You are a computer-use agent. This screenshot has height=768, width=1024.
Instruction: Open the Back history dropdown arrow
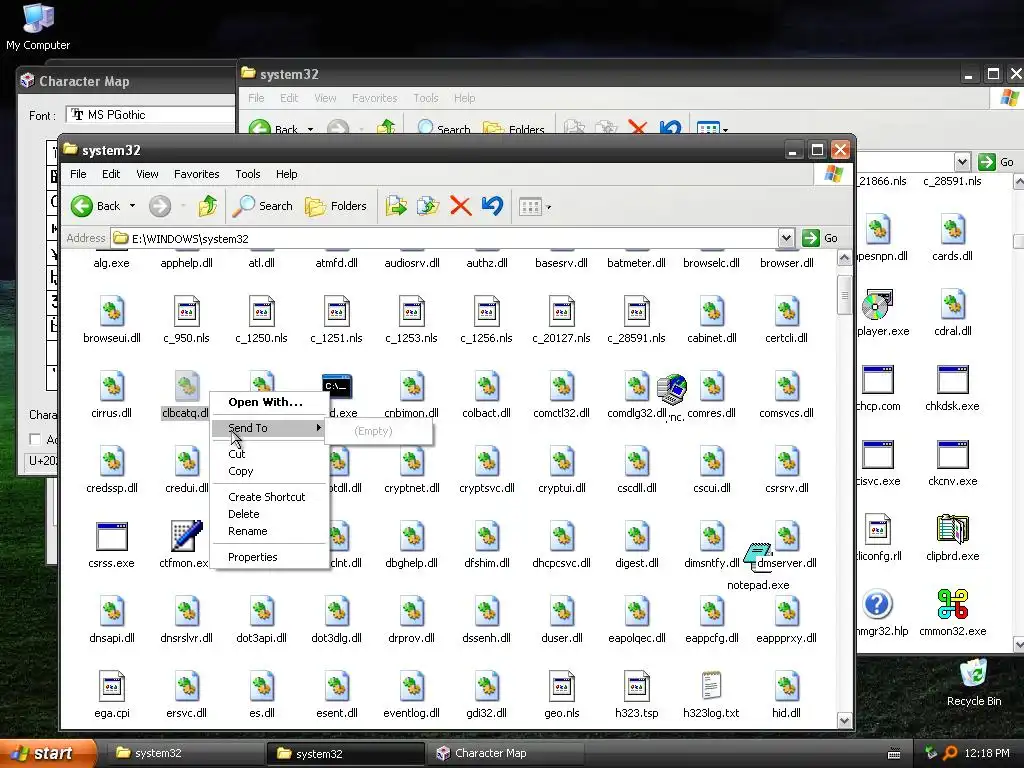(x=132, y=206)
